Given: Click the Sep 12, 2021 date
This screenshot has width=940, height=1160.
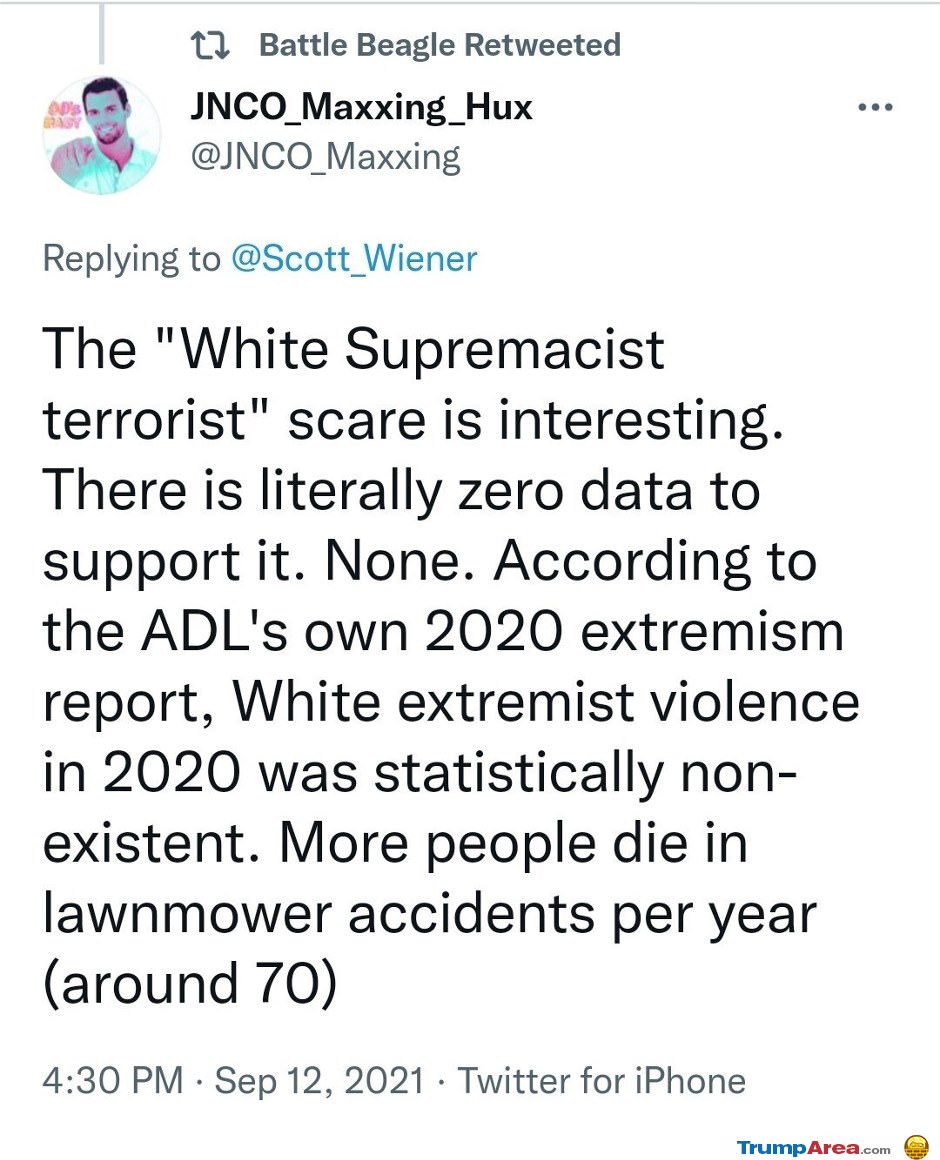Looking at the screenshot, I should (x=319, y=1080).
